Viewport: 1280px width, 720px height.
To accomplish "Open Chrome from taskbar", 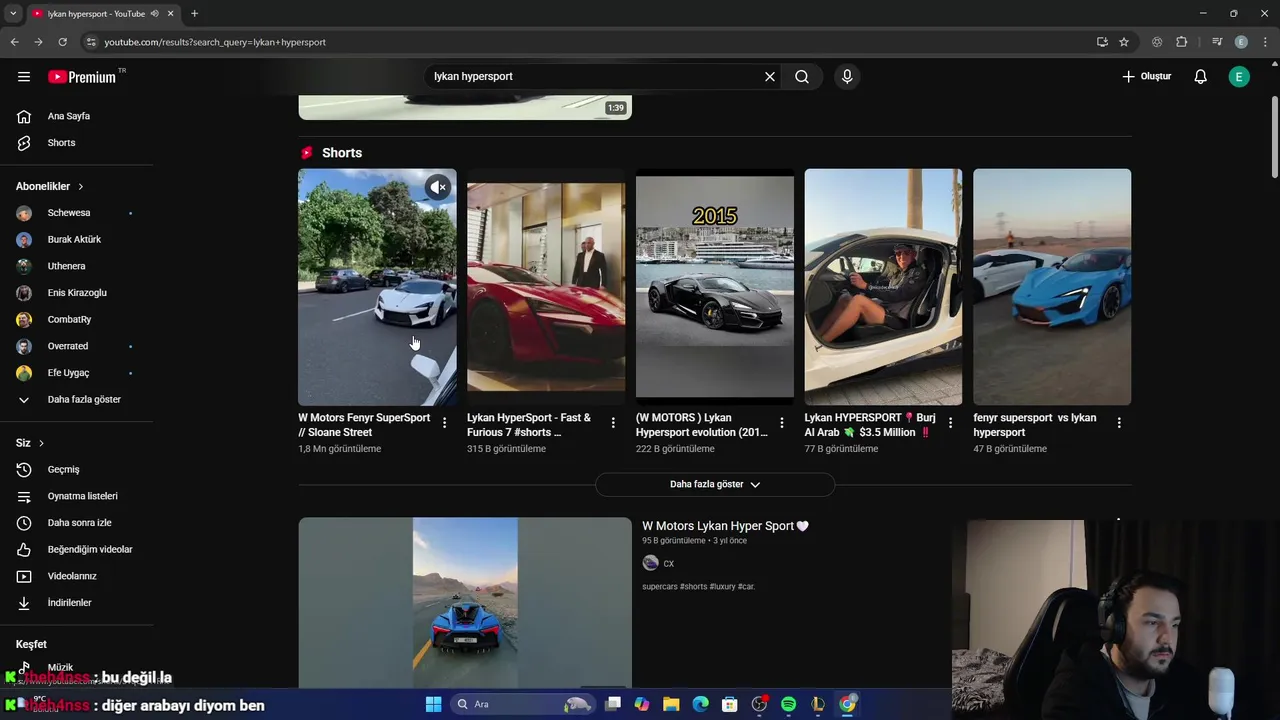I will click(847, 704).
